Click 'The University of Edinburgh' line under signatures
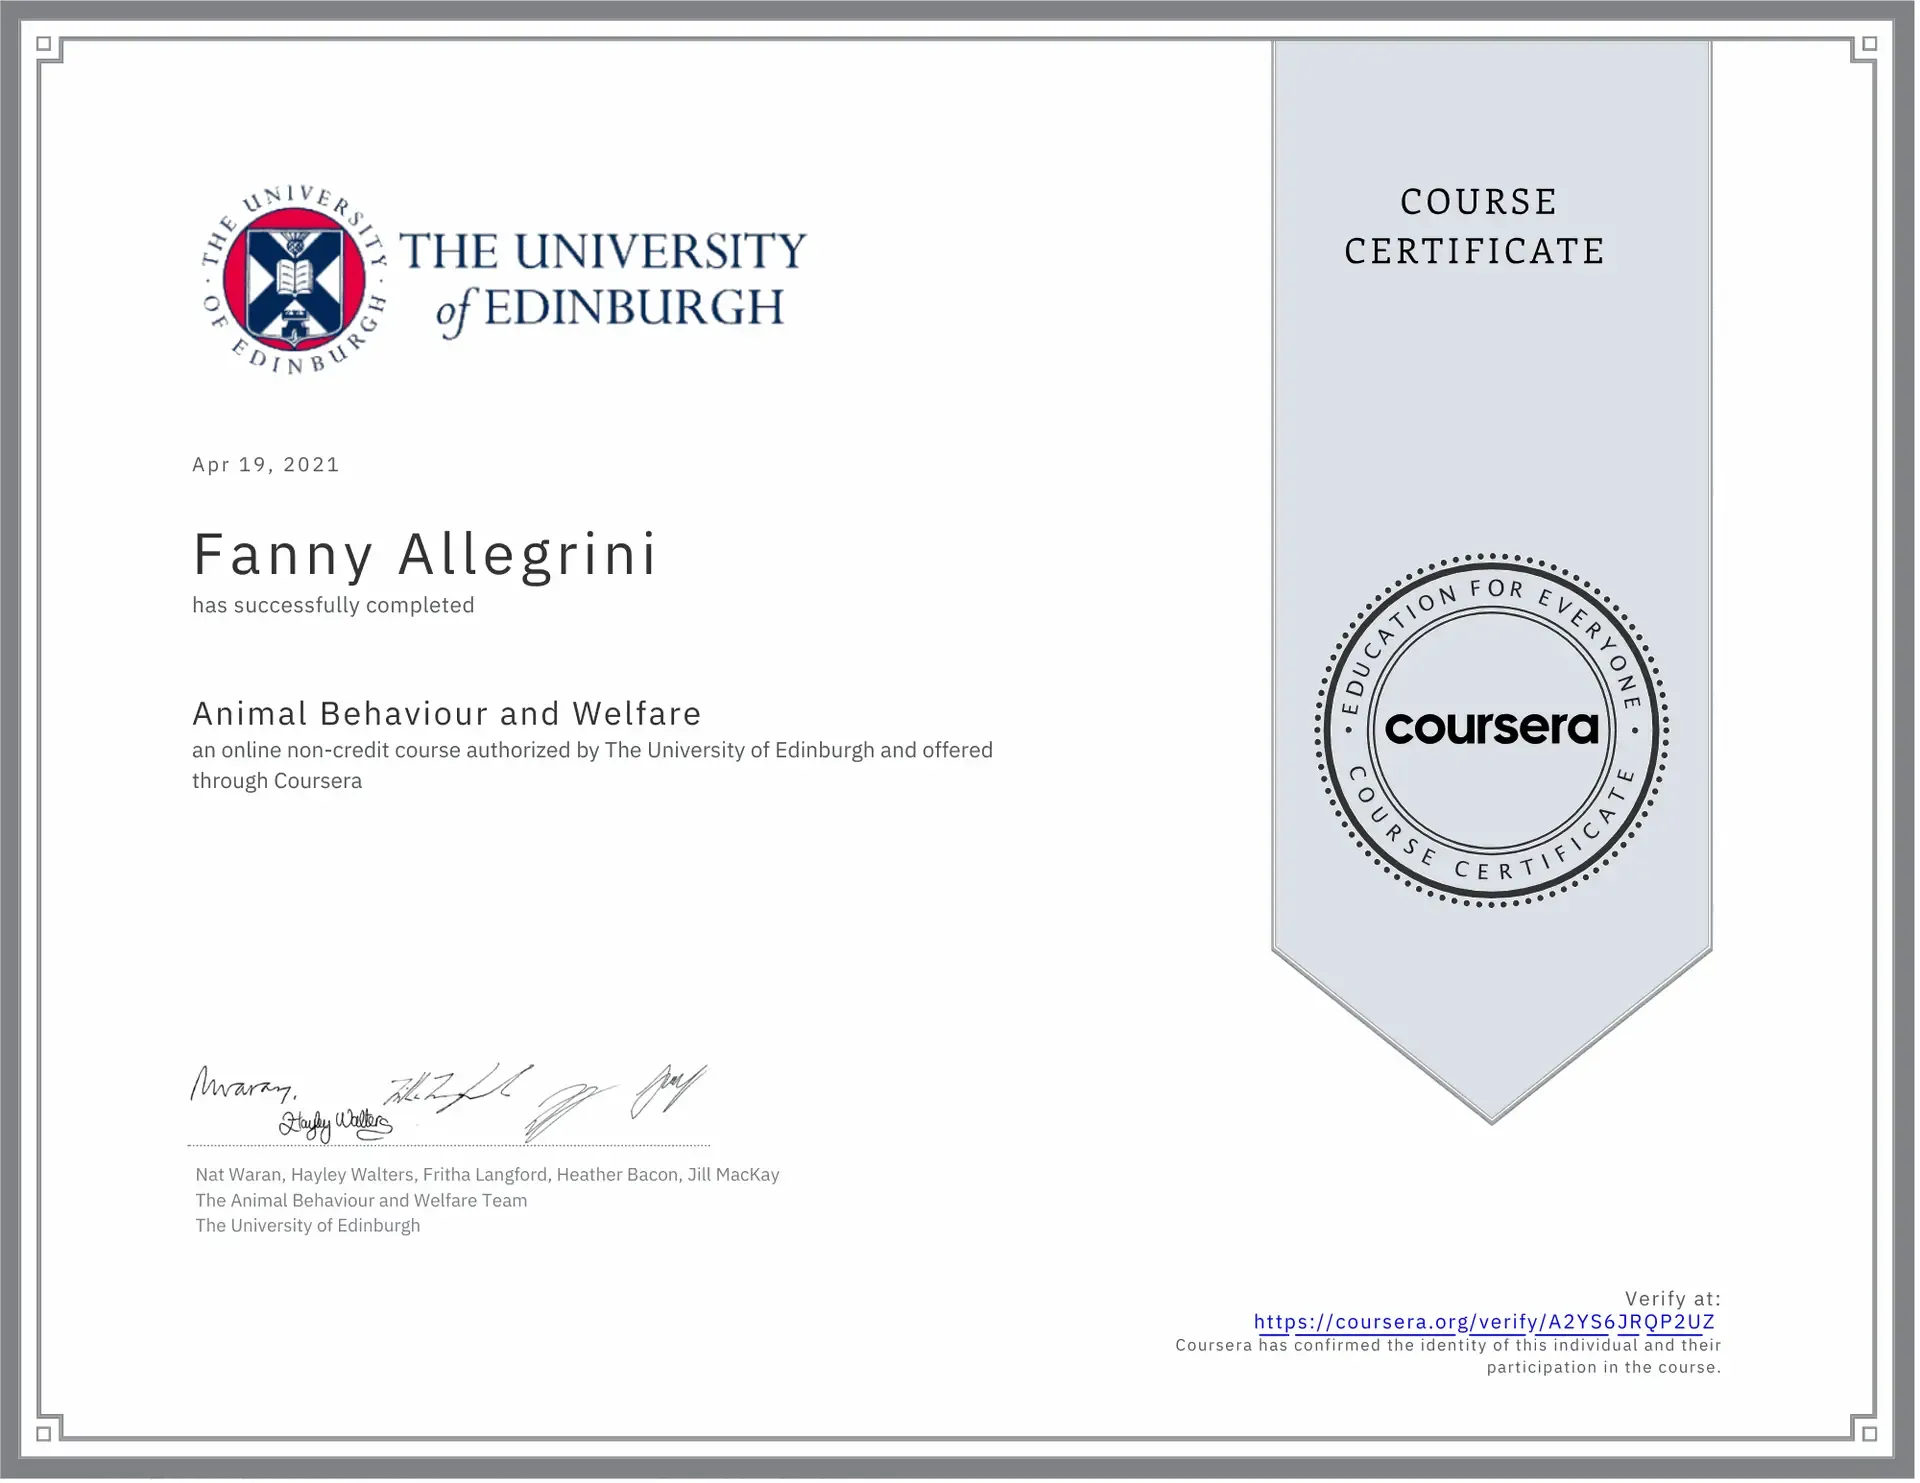 pos(308,1228)
